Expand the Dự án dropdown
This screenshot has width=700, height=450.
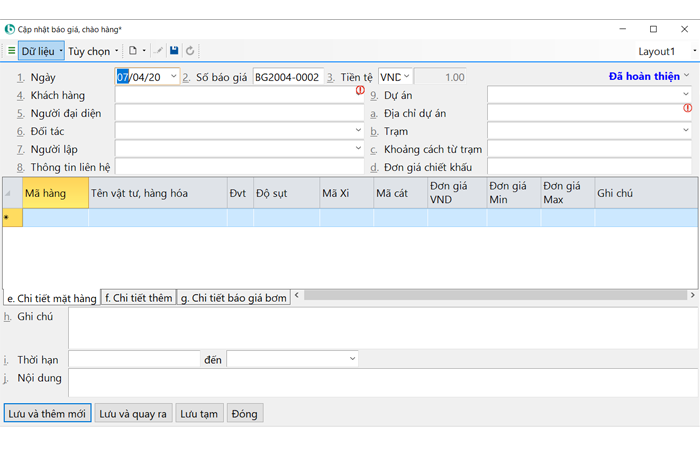pyautogui.click(x=686, y=95)
